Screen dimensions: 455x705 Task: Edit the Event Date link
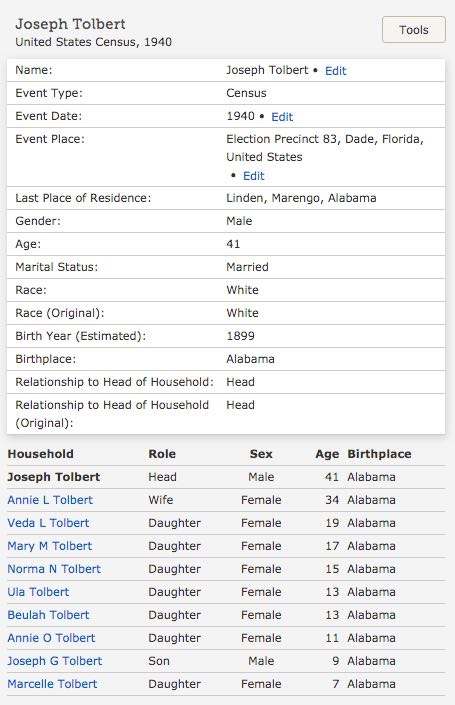click(x=282, y=117)
